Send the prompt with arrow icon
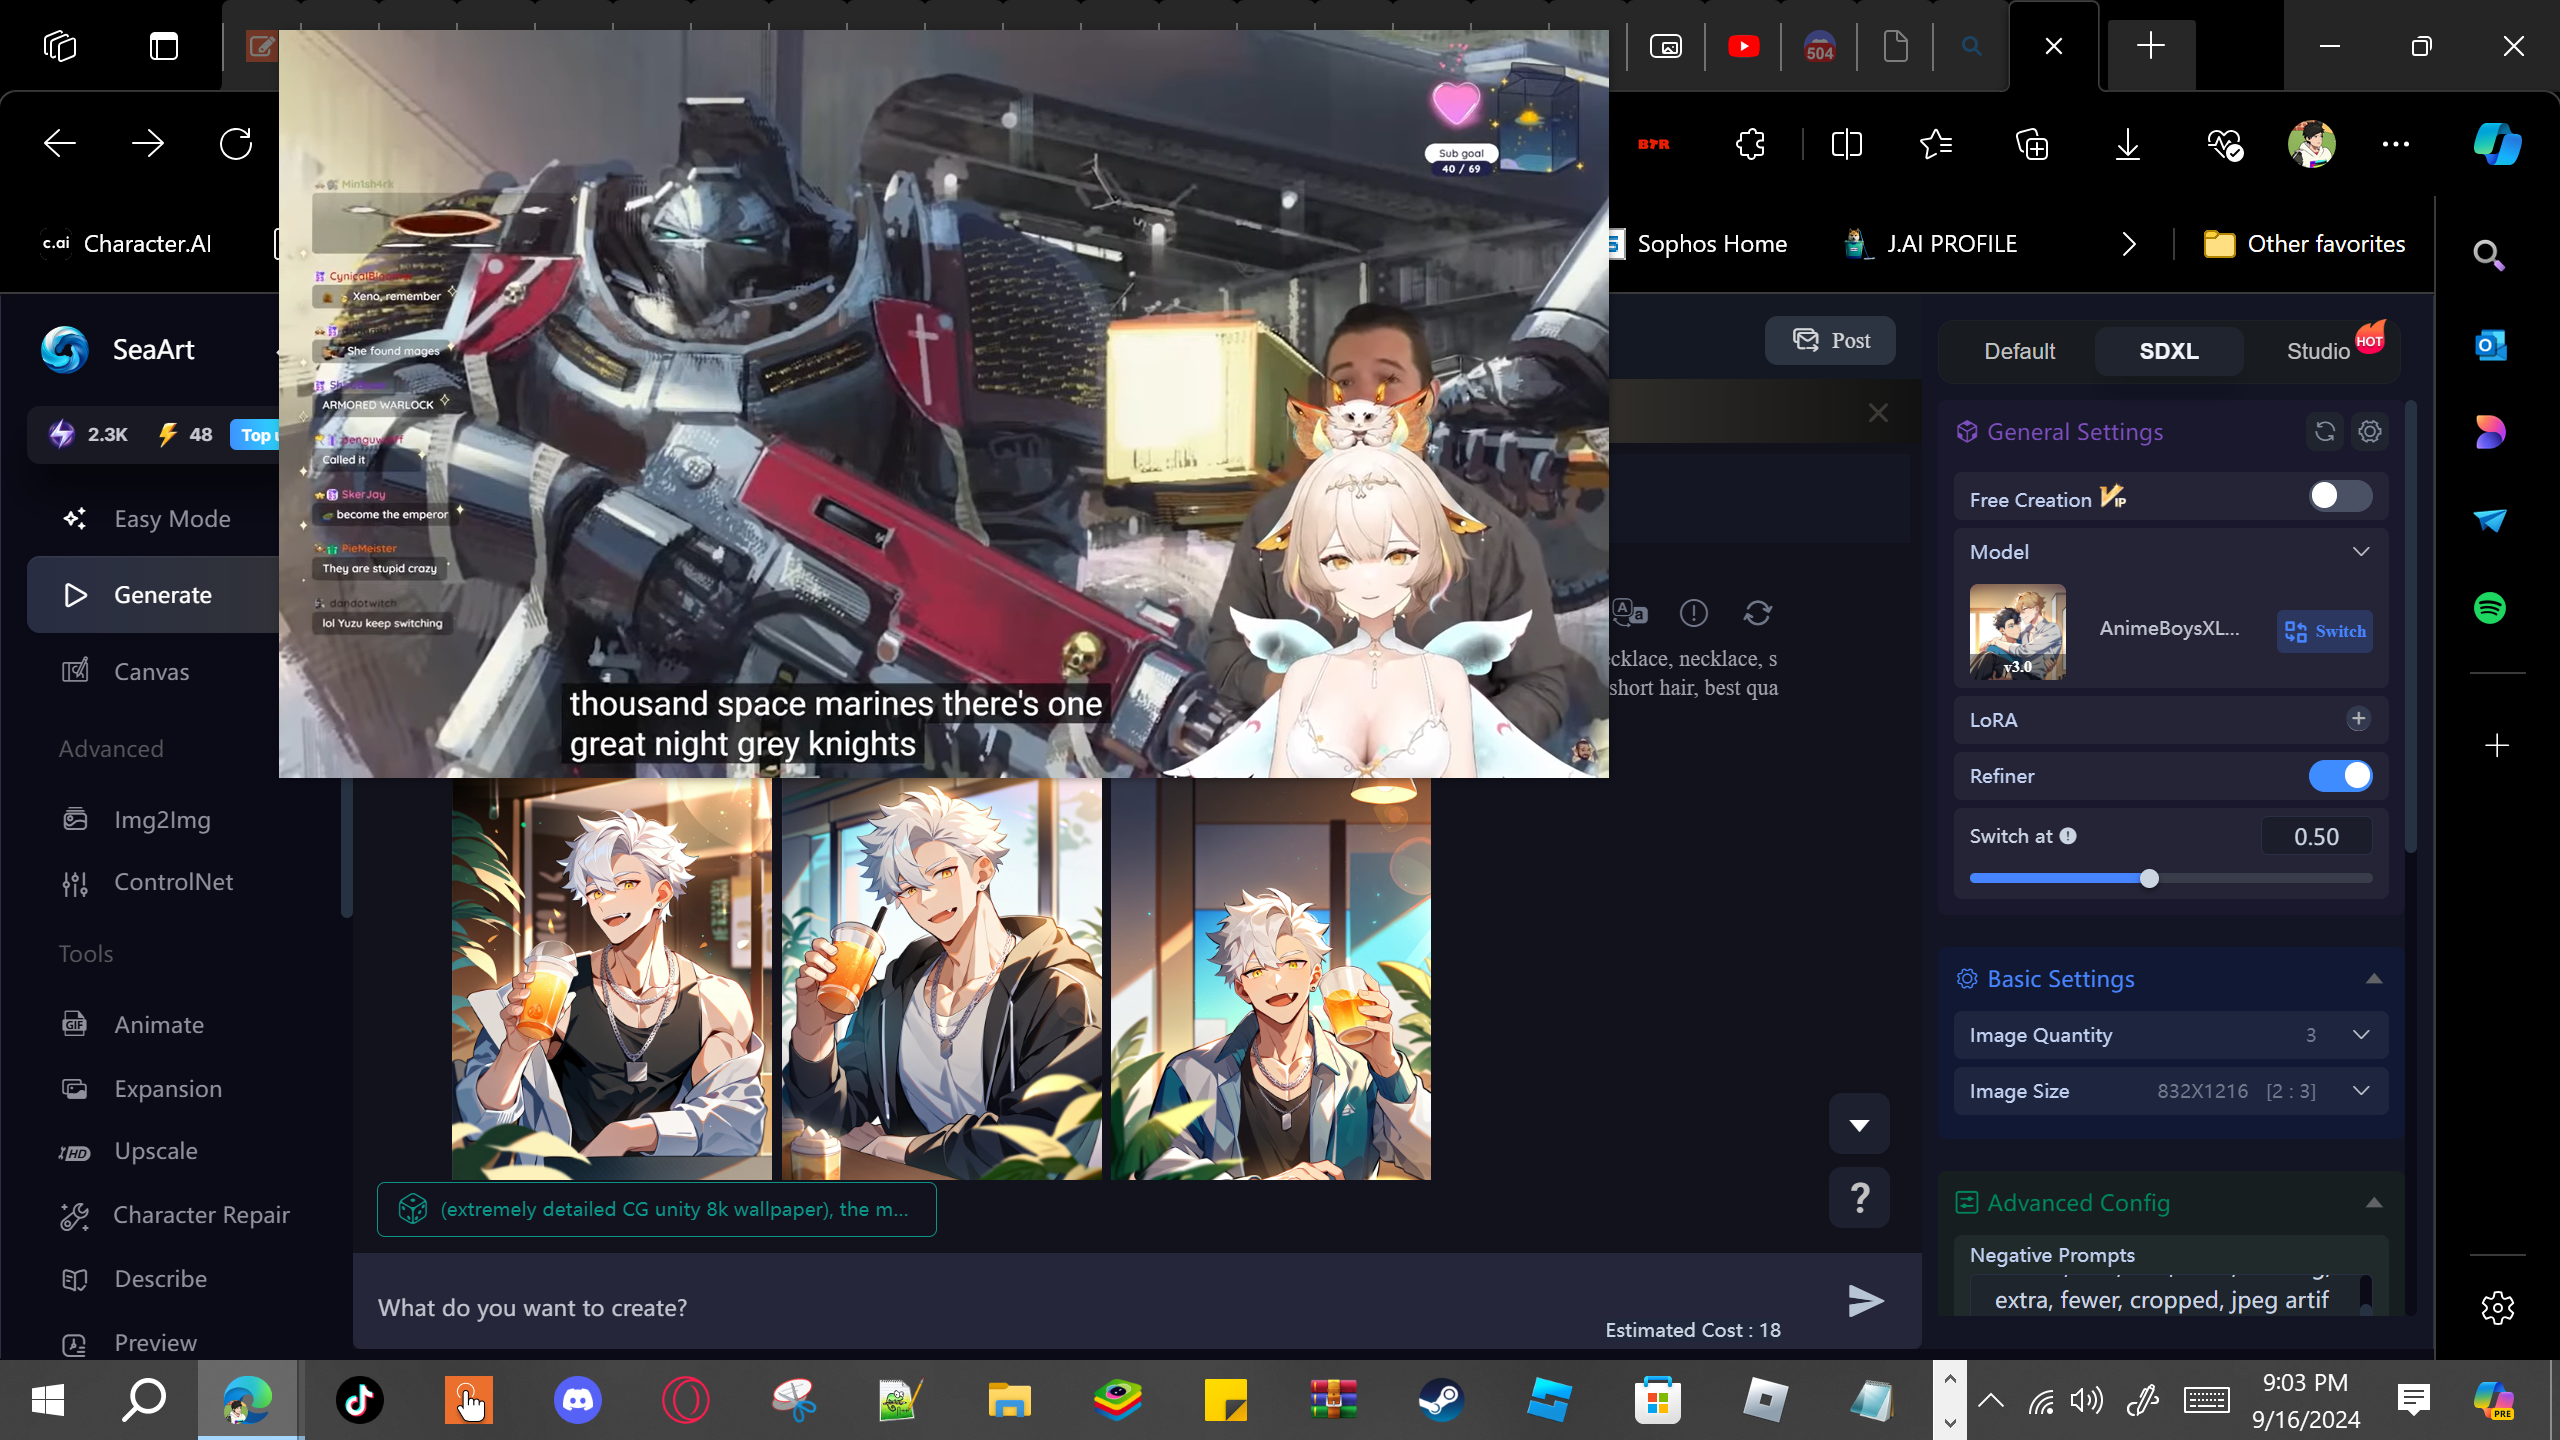Viewport: 2560px width, 1440px height. click(1865, 1301)
